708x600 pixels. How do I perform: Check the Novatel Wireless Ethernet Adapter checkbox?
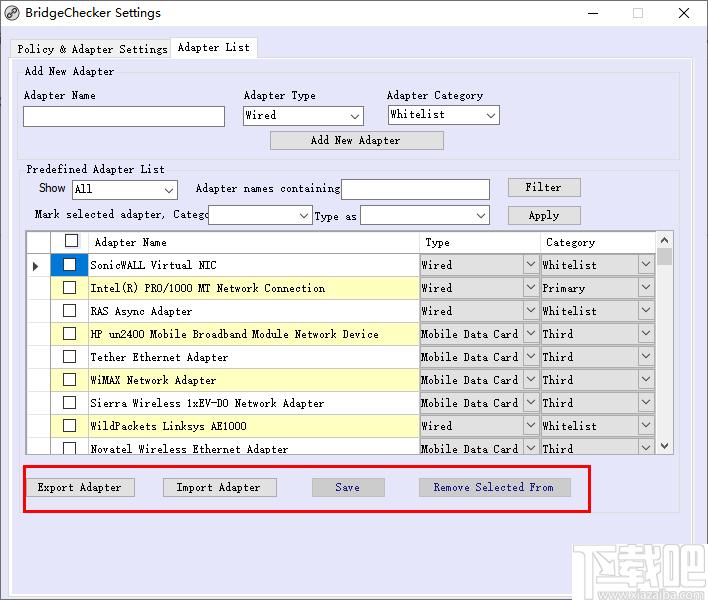tap(70, 448)
